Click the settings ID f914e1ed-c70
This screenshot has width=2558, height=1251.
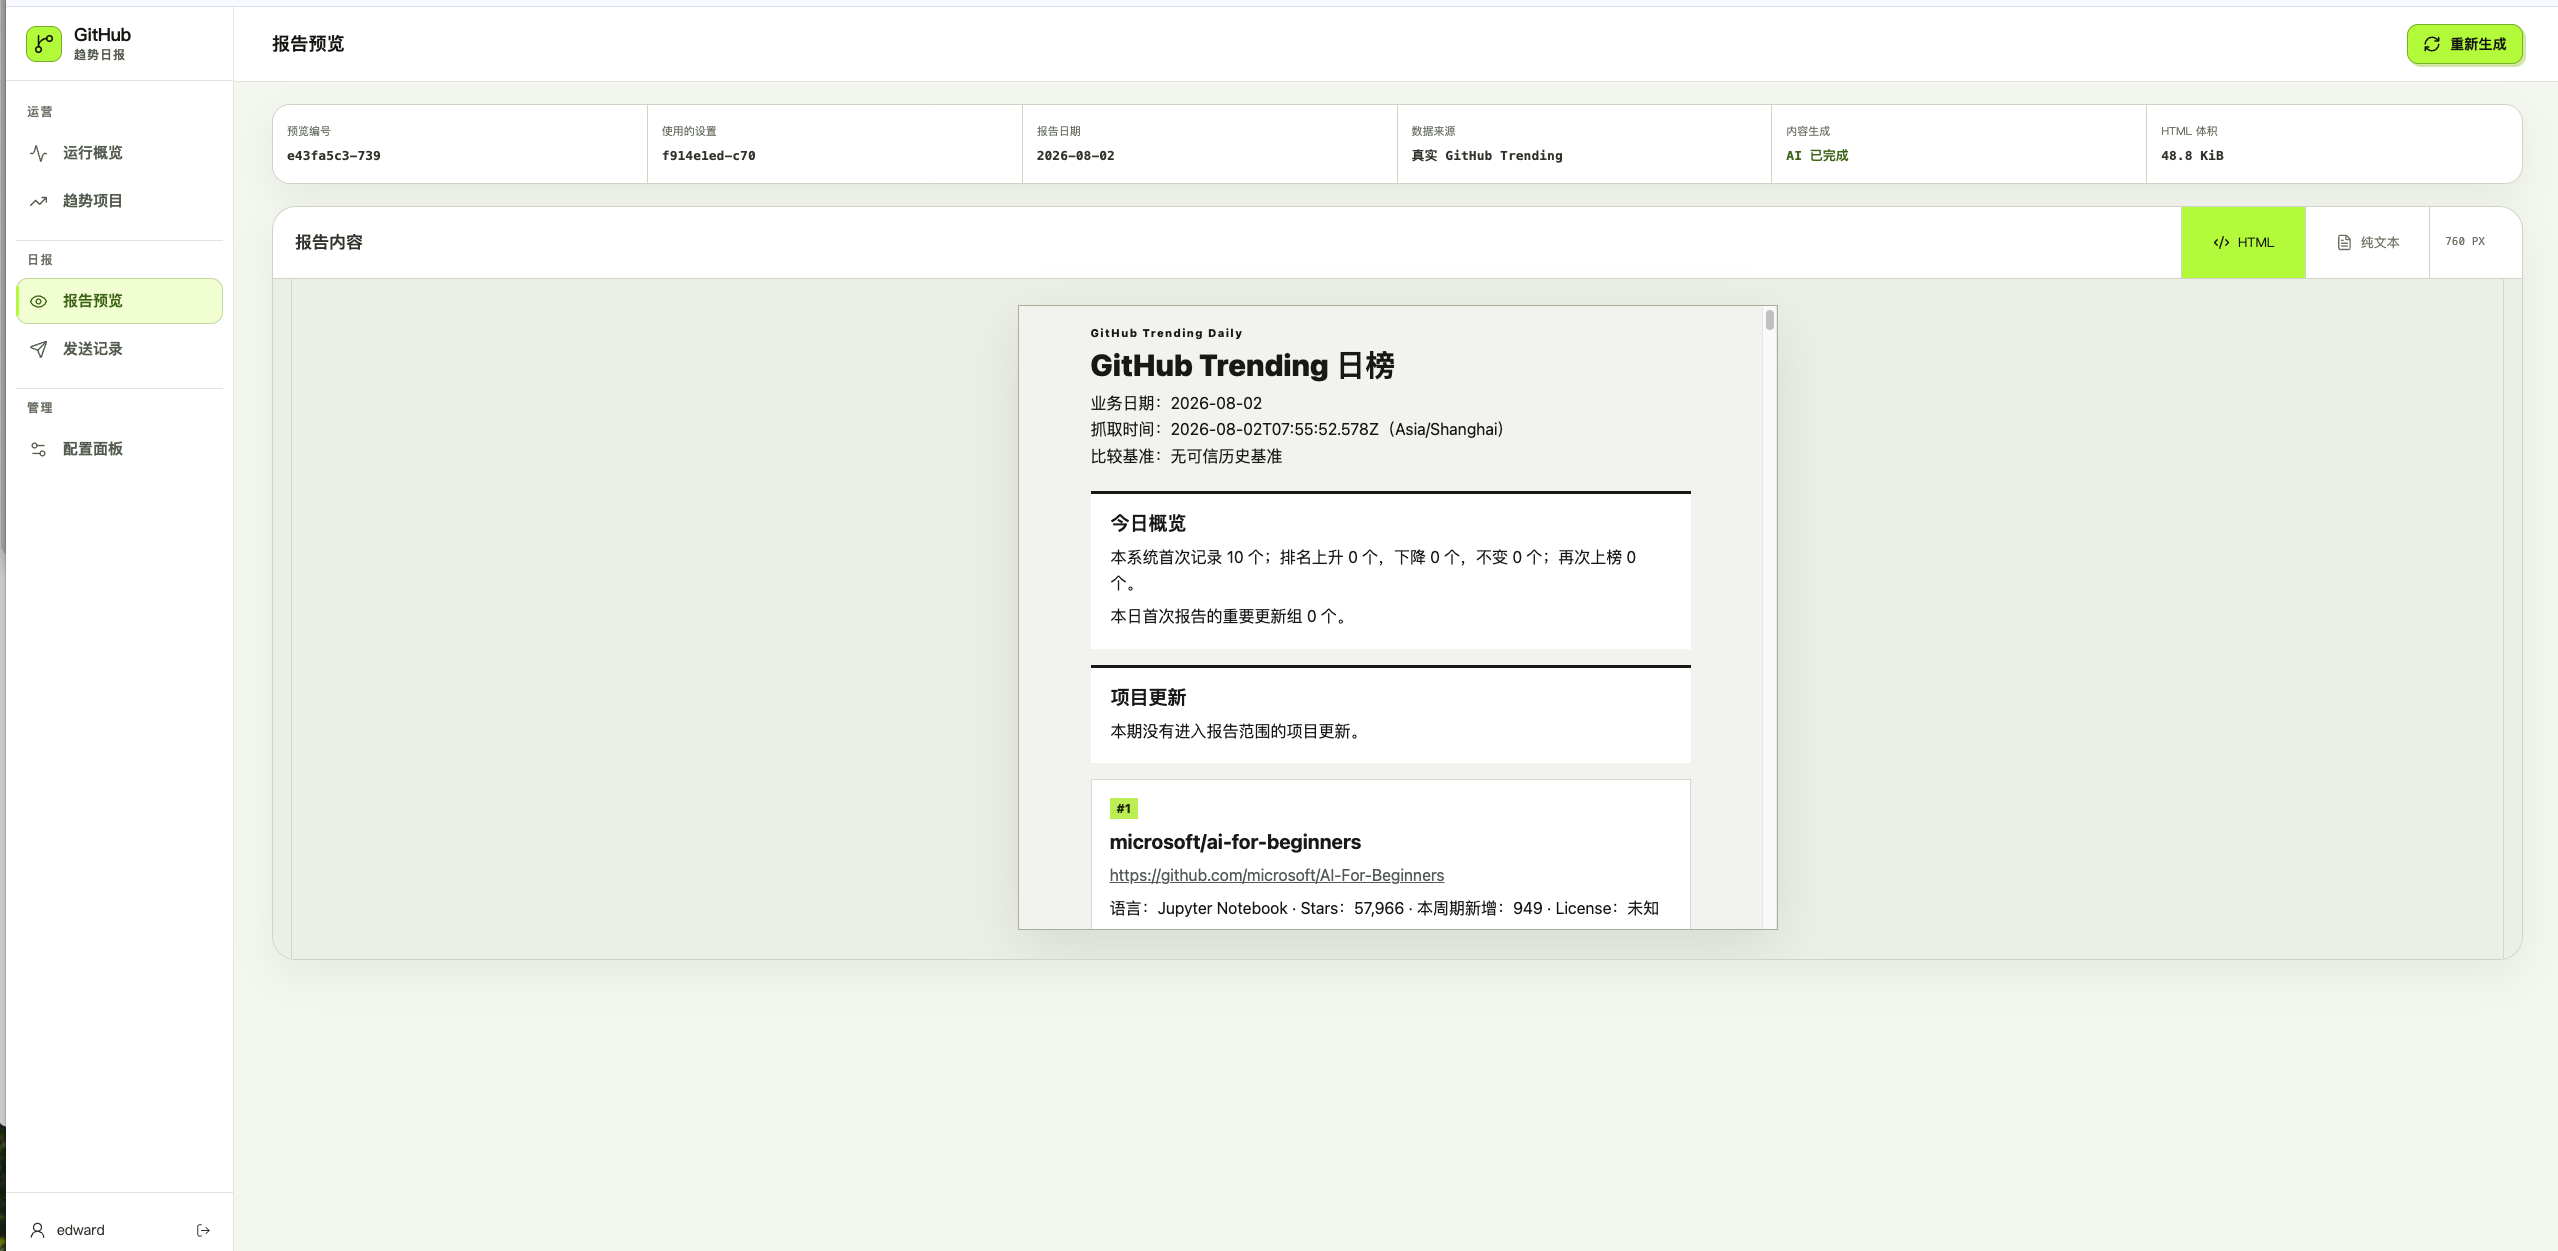[x=708, y=156]
